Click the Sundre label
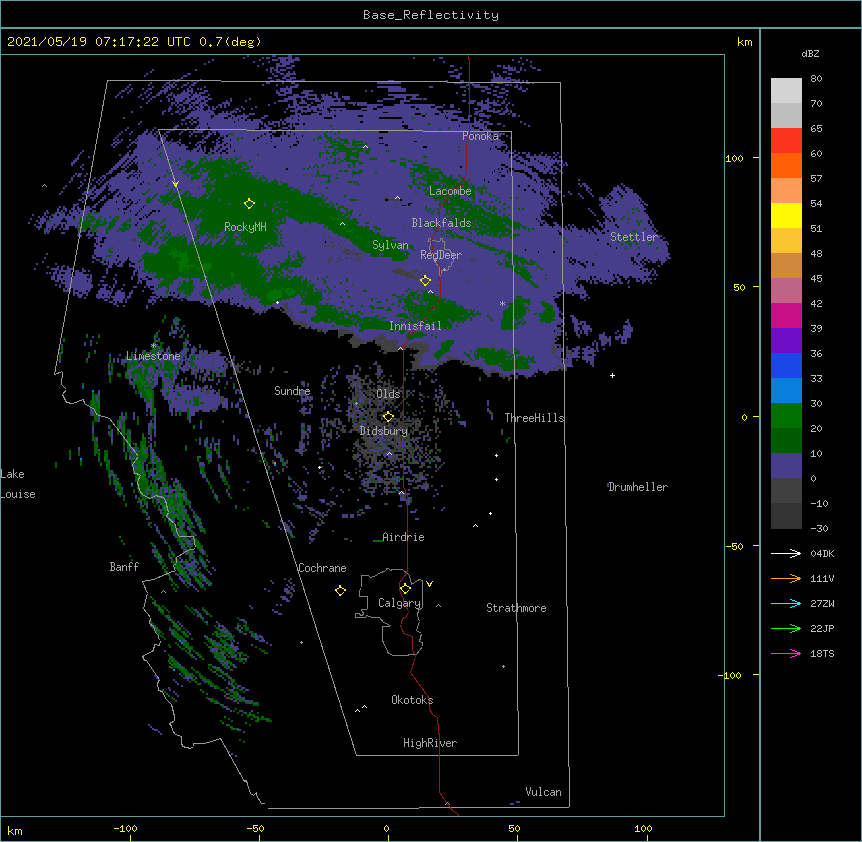Viewport: 862px width, 842px height. pyautogui.click(x=292, y=391)
